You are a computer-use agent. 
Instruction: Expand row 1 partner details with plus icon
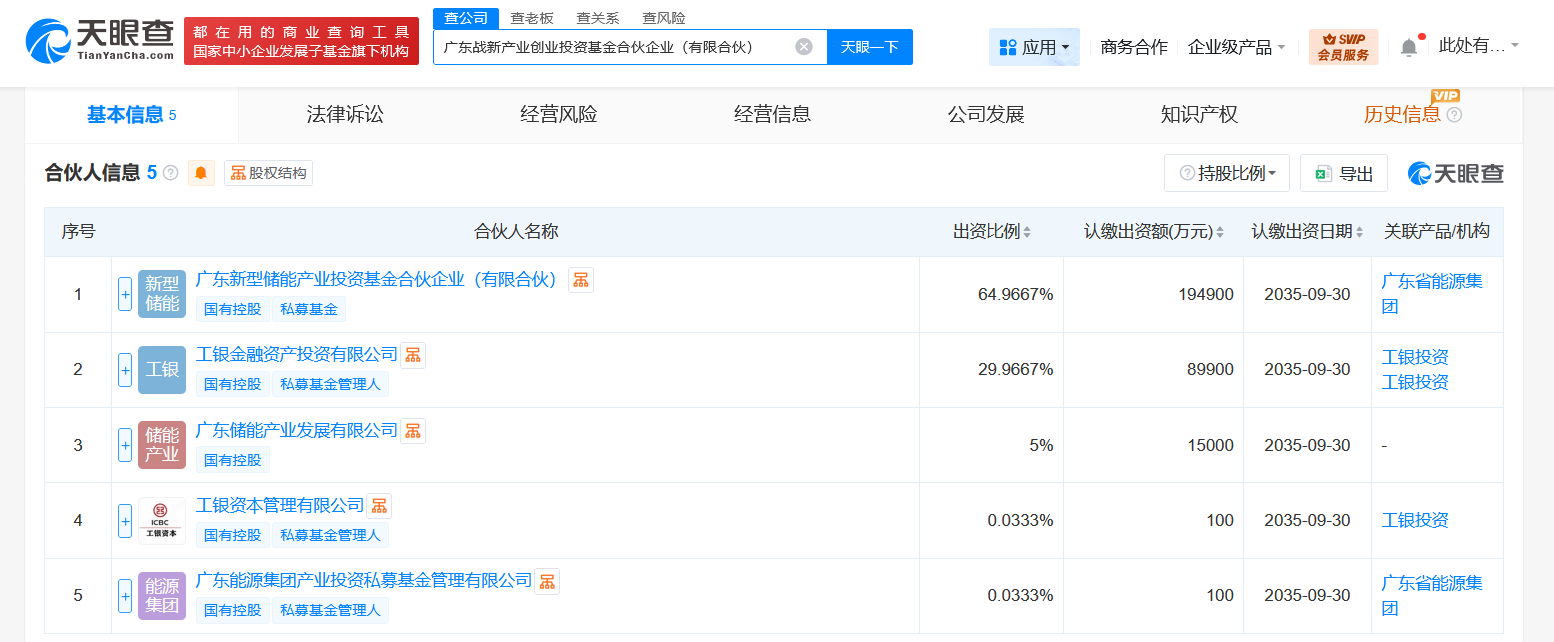pyautogui.click(x=124, y=295)
